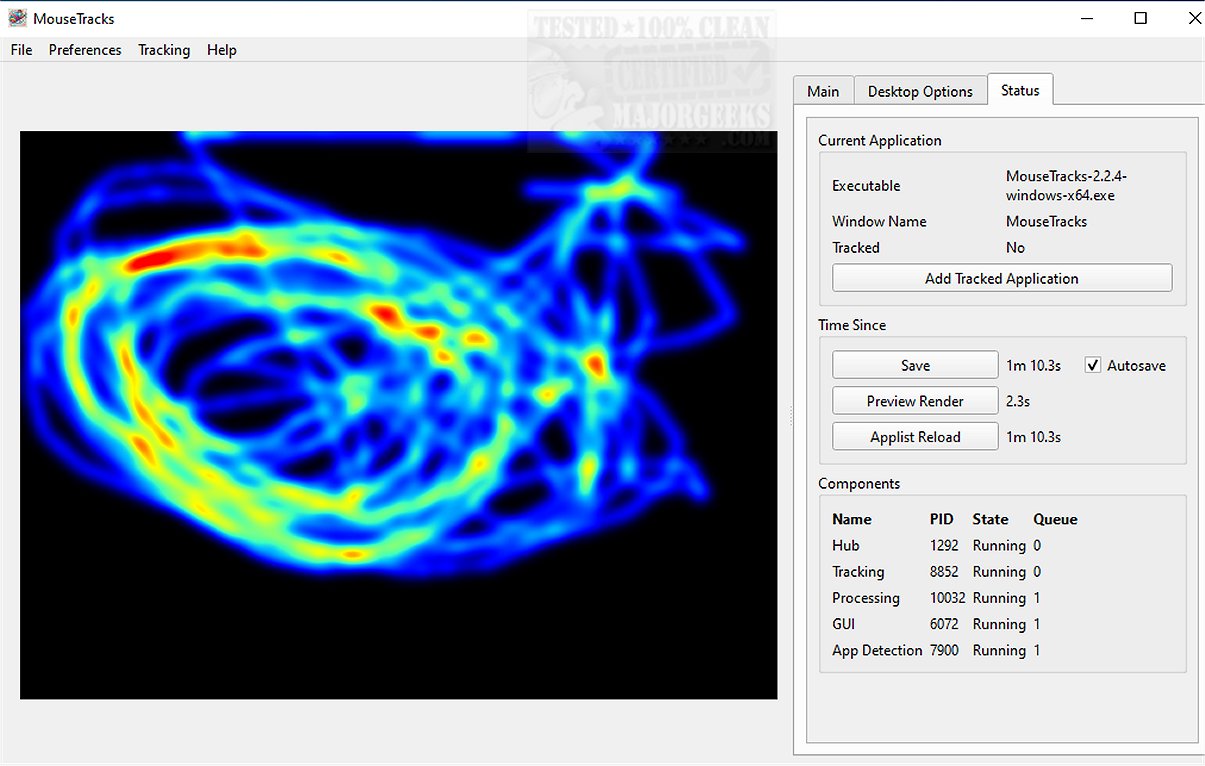Click the 1m 10.3s value beside Save
Image resolution: width=1205 pixels, height=766 pixels.
[x=1033, y=366]
